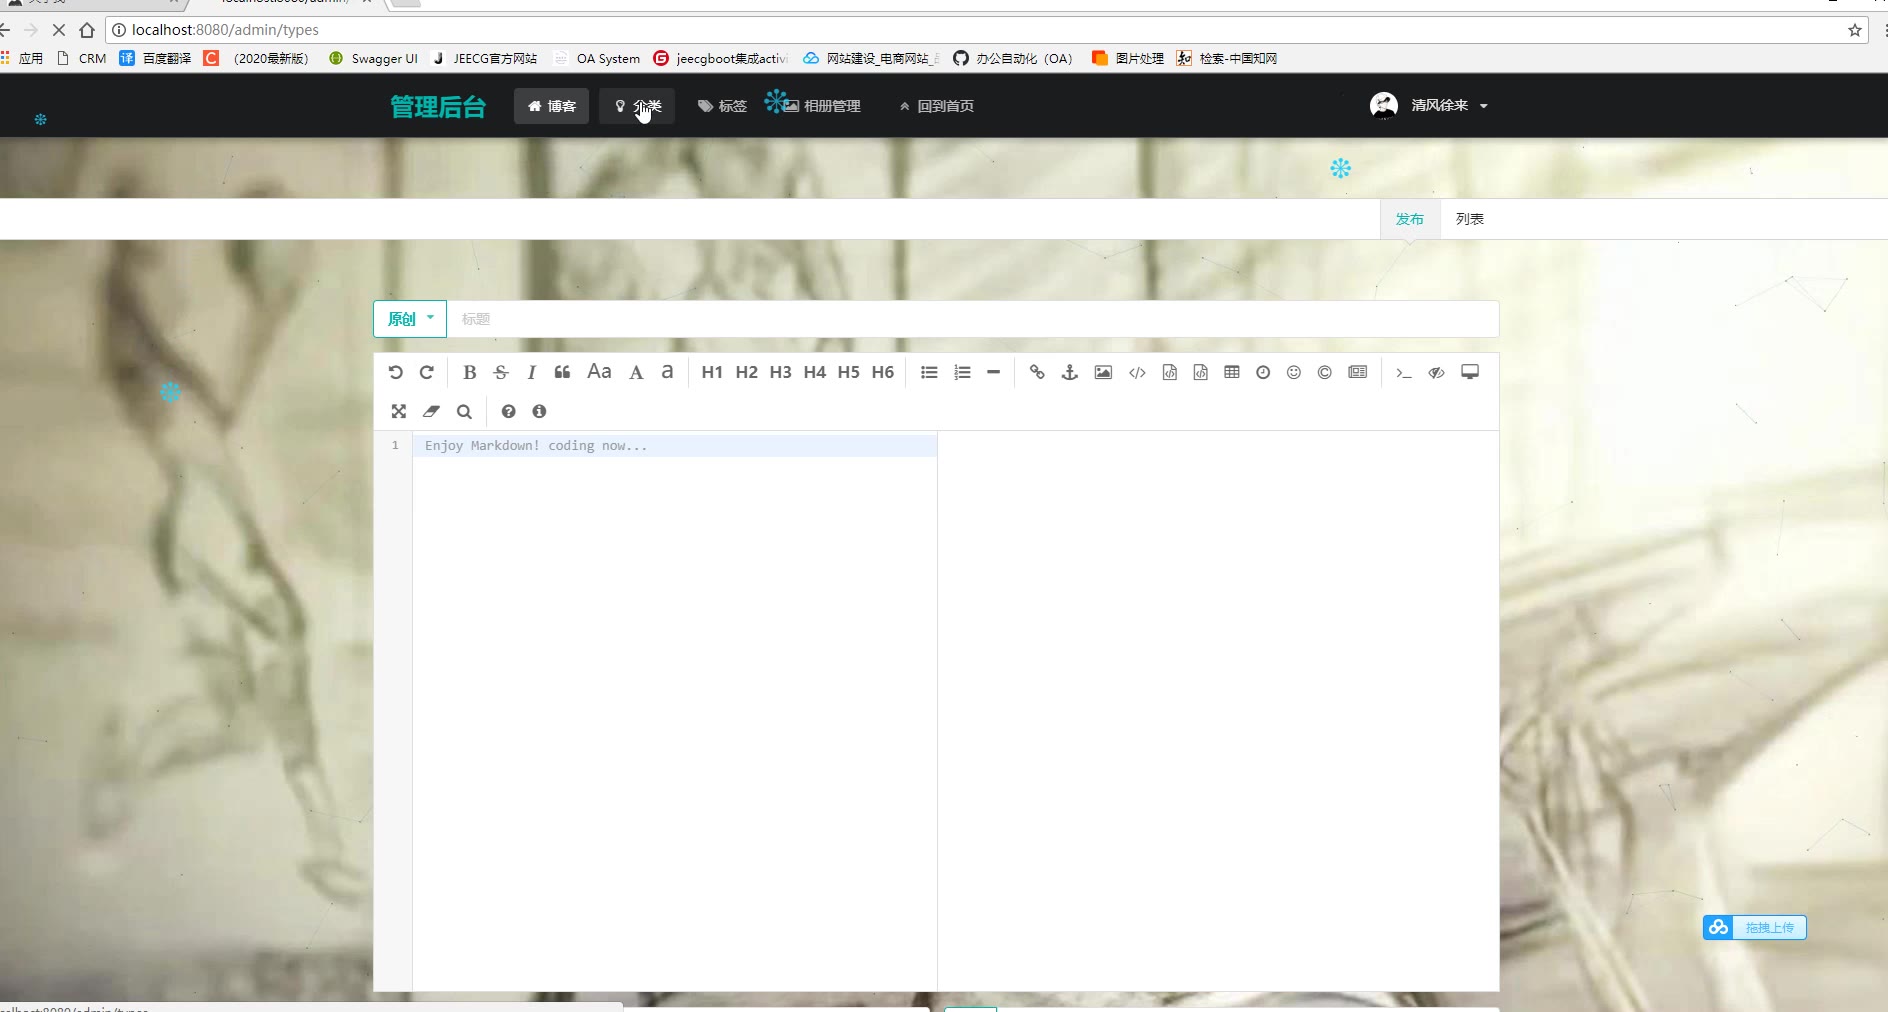Image resolution: width=1888 pixels, height=1012 pixels.
Task: Insert preformatted text block
Action: [1169, 372]
